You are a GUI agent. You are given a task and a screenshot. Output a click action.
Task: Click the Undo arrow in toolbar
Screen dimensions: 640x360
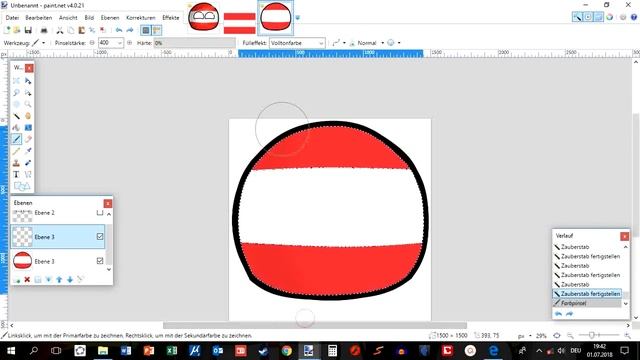point(119,30)
